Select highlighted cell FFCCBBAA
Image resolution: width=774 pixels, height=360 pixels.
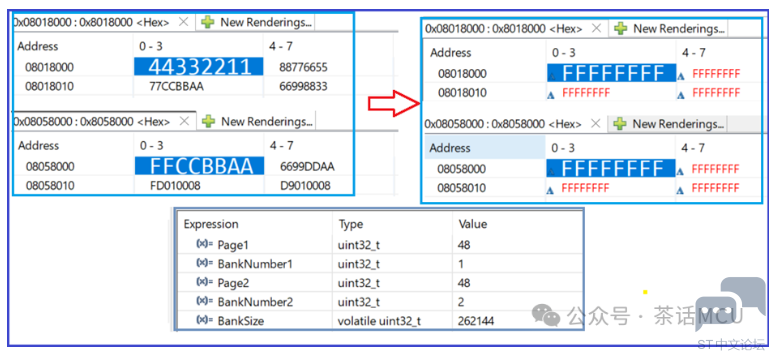[199, 166]
